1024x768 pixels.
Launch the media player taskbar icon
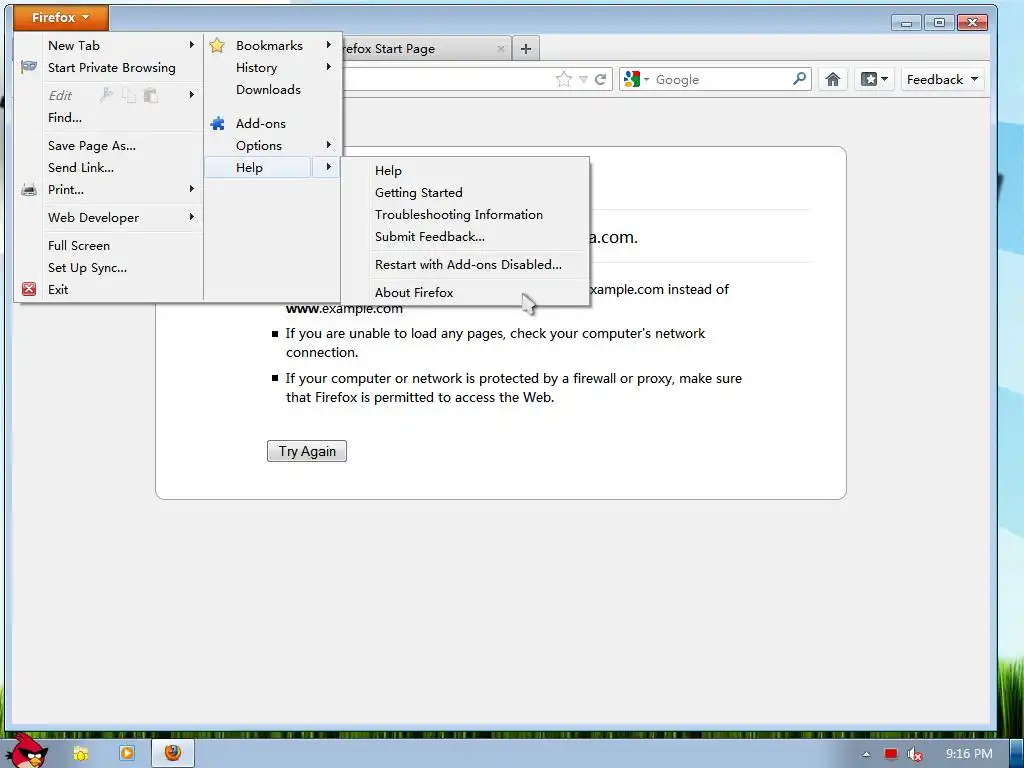(x=127, y=753)
